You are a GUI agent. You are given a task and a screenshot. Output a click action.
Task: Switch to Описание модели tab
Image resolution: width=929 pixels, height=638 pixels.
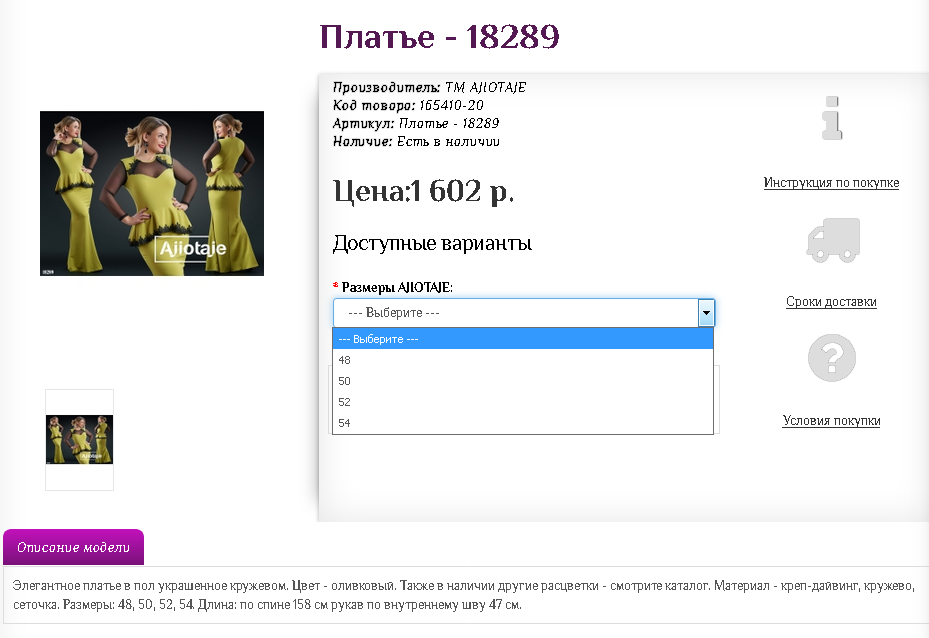click(73, 547)
